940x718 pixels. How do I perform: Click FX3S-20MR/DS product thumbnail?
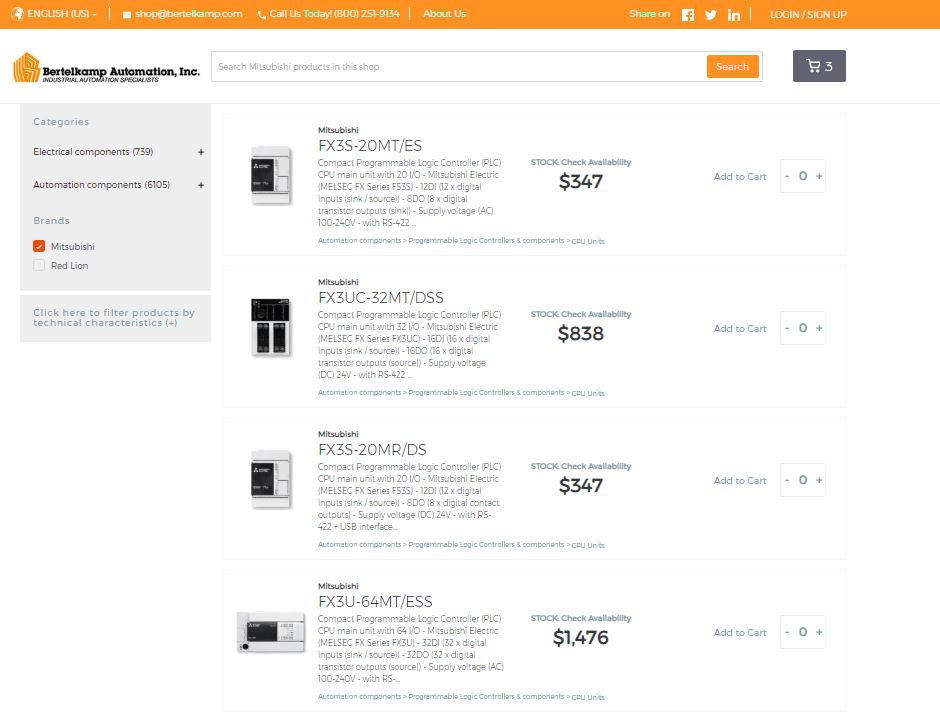coord(272,479)
